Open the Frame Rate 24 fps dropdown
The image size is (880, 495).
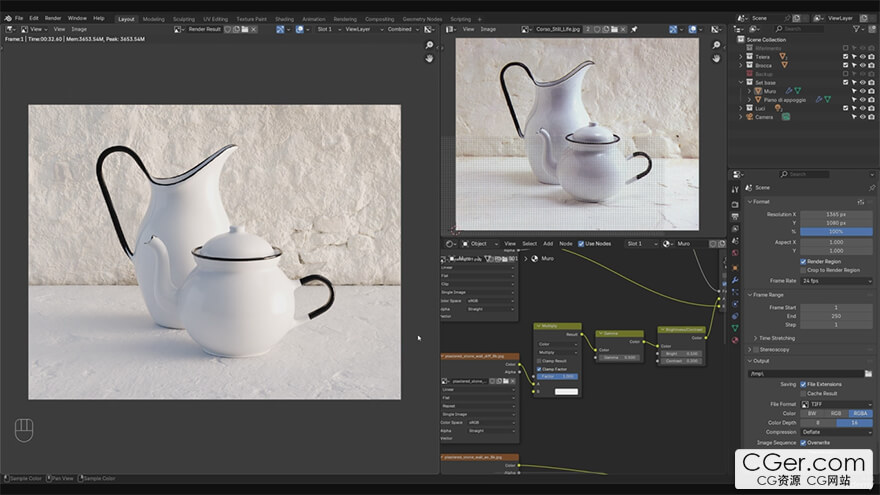[835, 281]
